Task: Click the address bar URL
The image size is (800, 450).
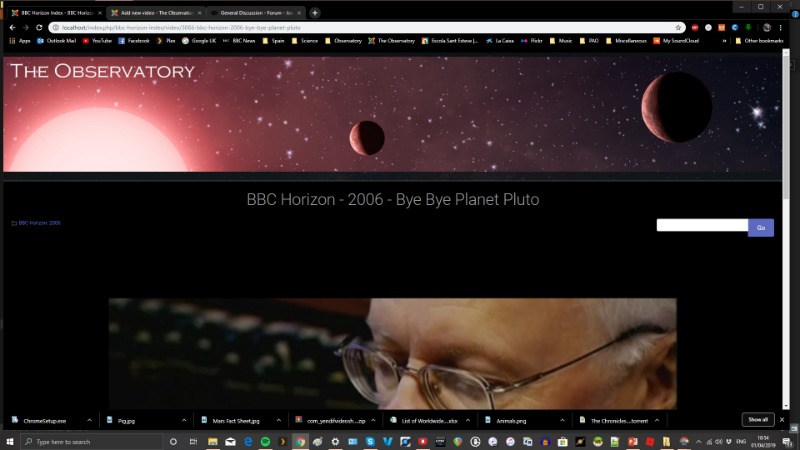Action: 181,28
